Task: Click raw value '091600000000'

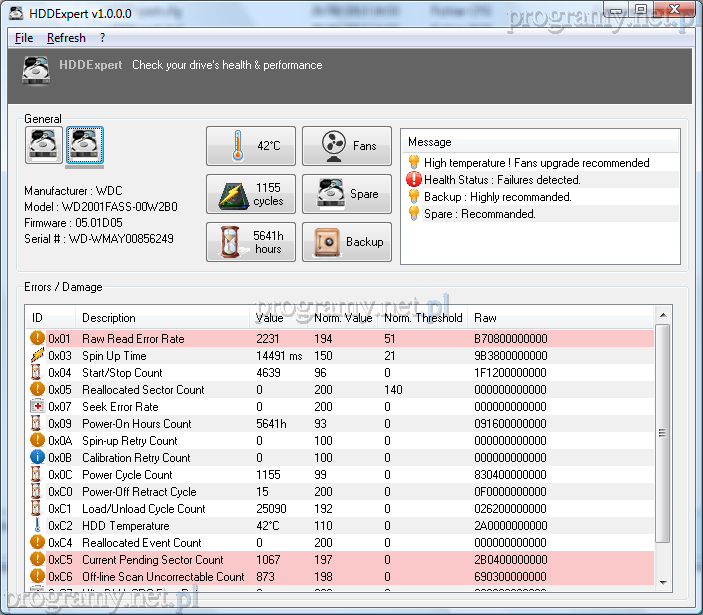Action: [x=510, y=424]
